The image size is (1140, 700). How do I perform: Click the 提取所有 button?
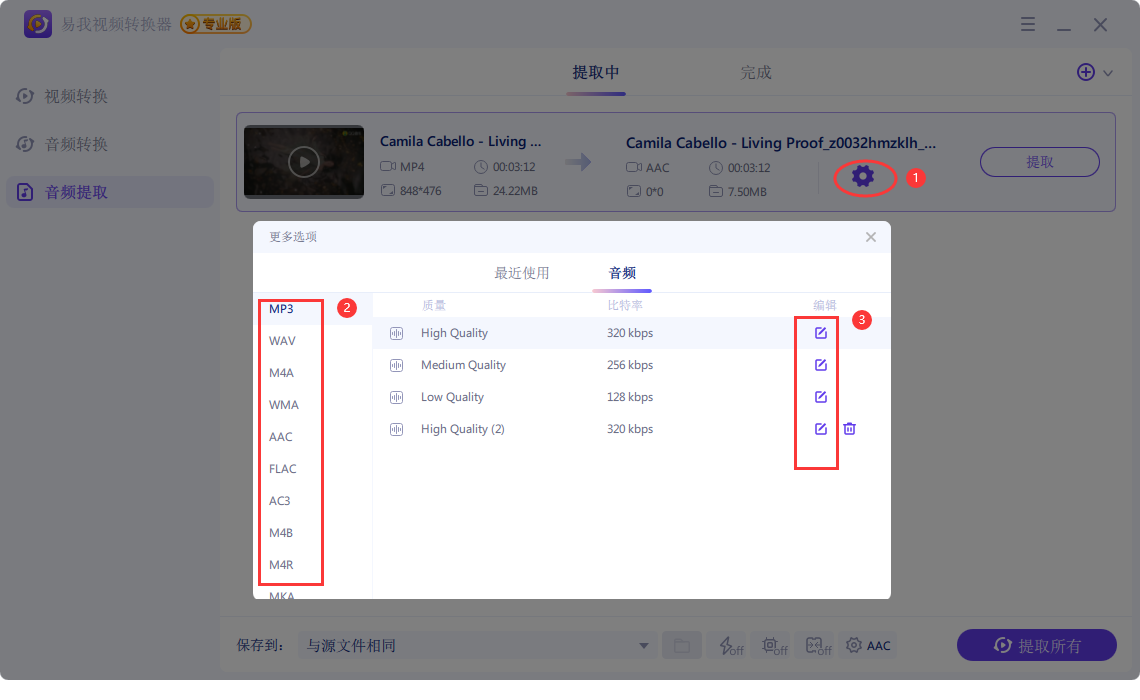coord(1036,646)
